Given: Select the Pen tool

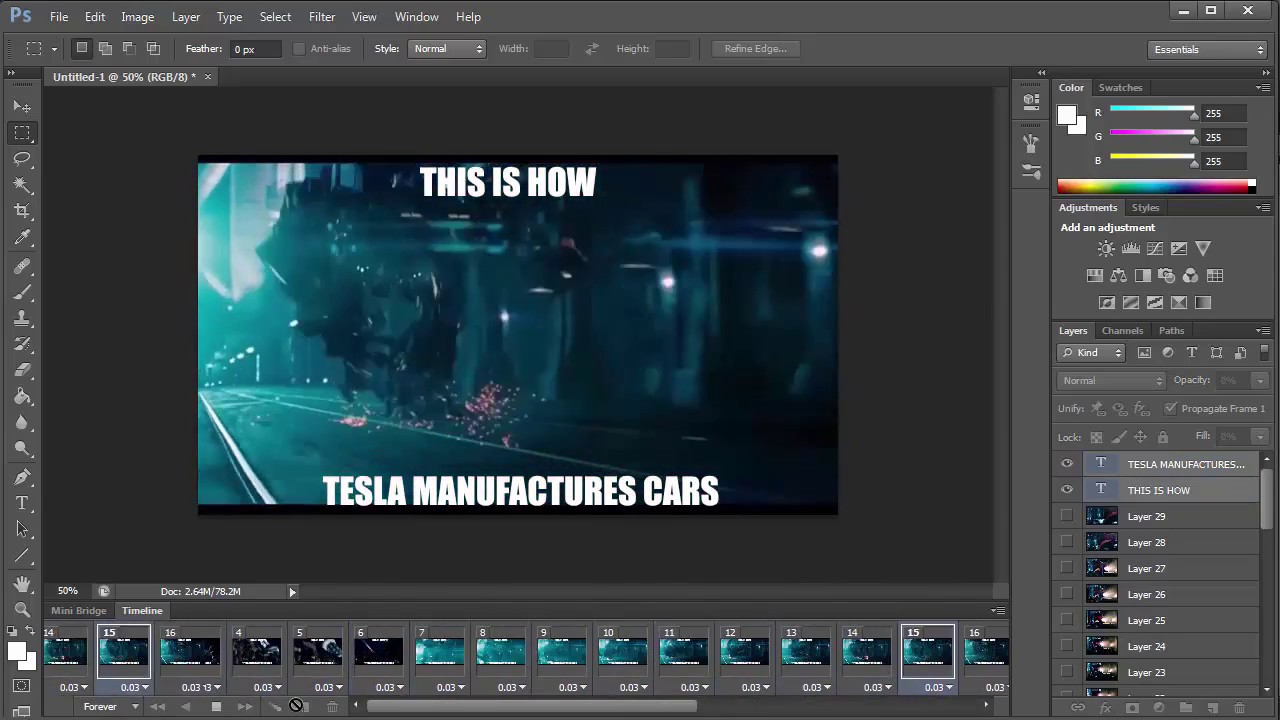Looking at the screenshot, I should coord(22,477).
